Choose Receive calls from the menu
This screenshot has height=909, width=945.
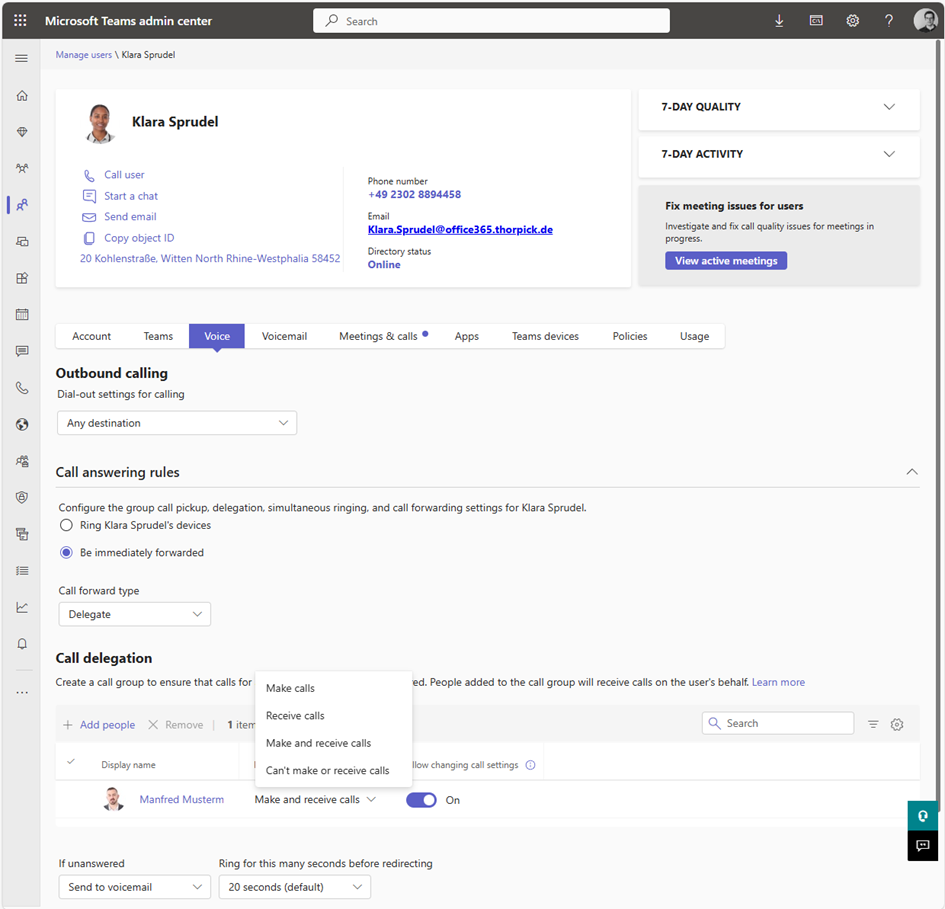pyautogui.click(x=334, y=716)
